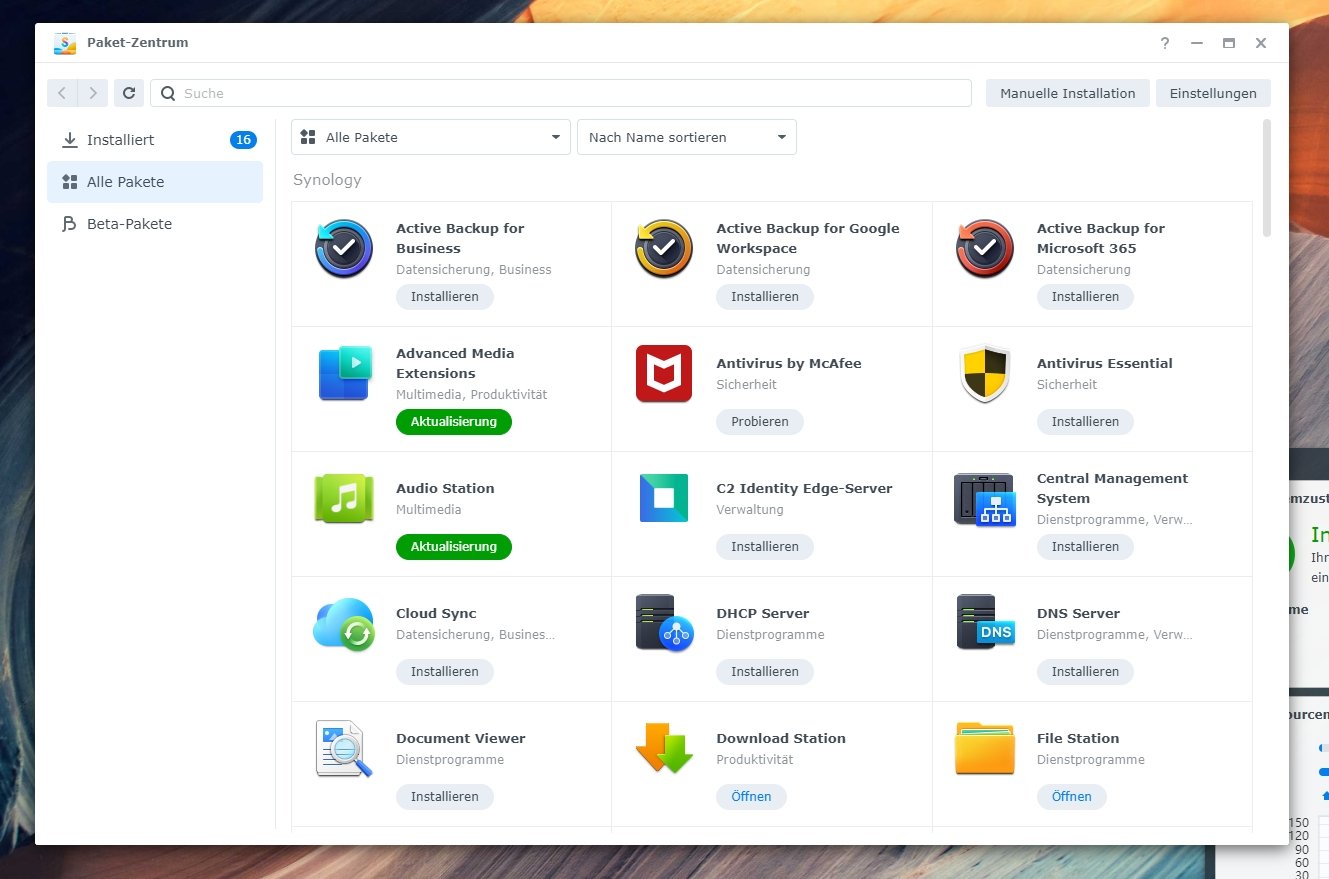This screenshot has height=879, width=1329.
Task: Open the File Station folder icon
Action: coord(983,748)
